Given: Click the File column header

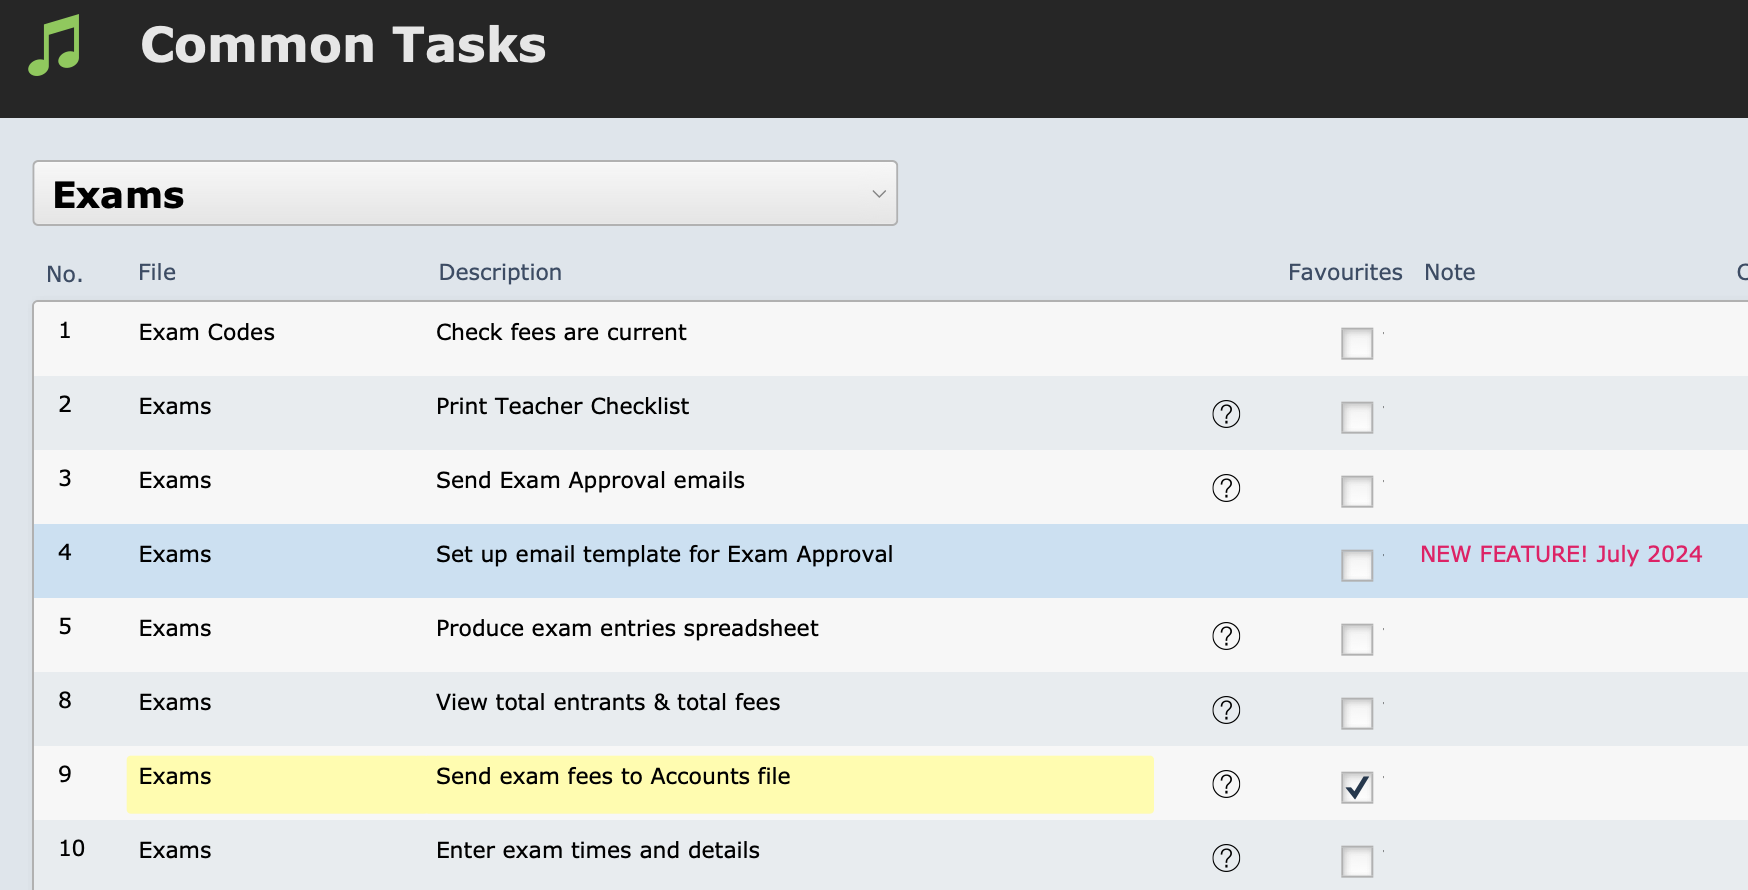Looking at the screenshot, I should pyautogui.click(x=157, y=272).
